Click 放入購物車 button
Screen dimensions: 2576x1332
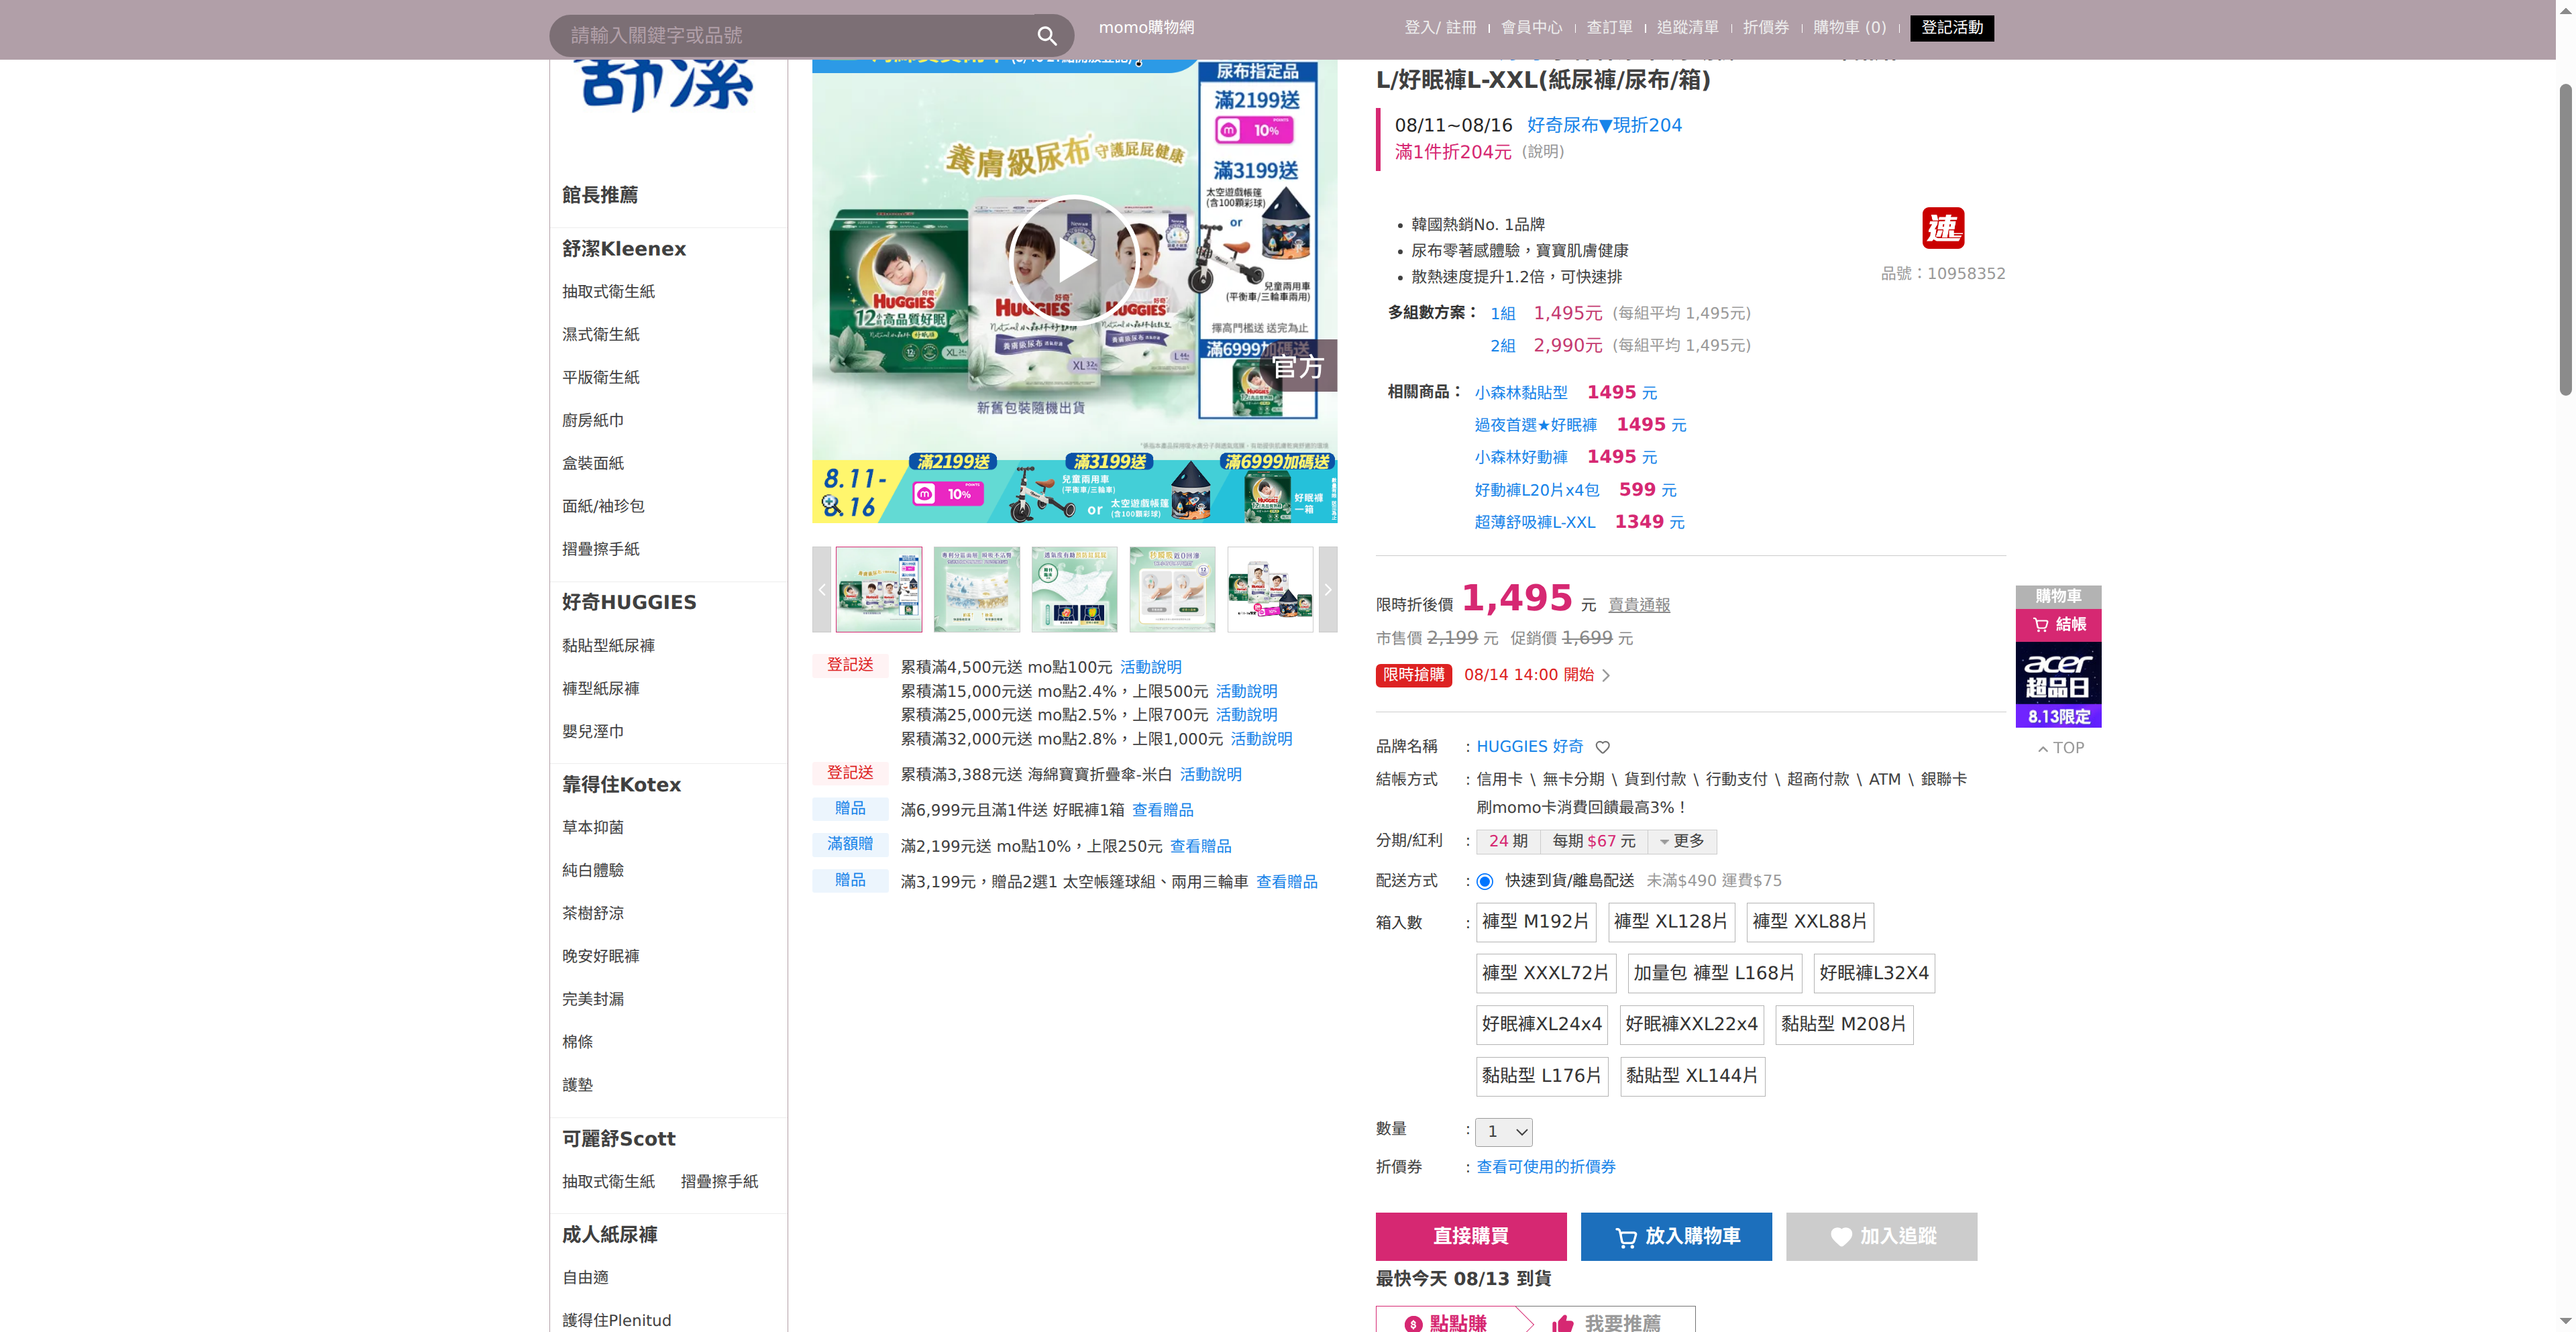[x=1676, y=1237]
